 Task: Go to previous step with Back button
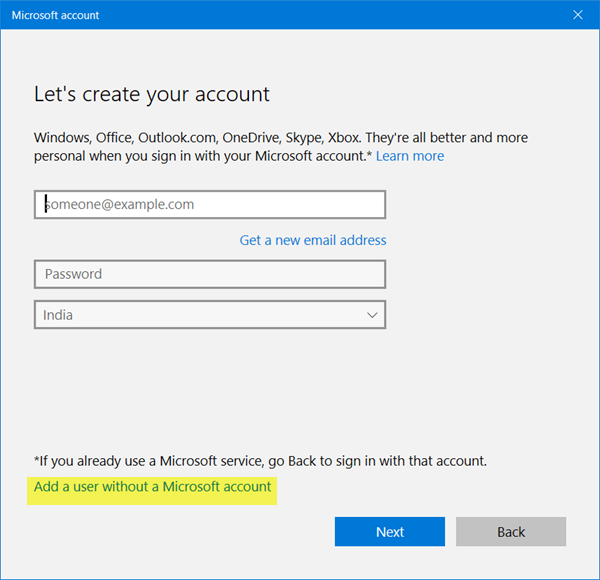(x=511, y=532)
